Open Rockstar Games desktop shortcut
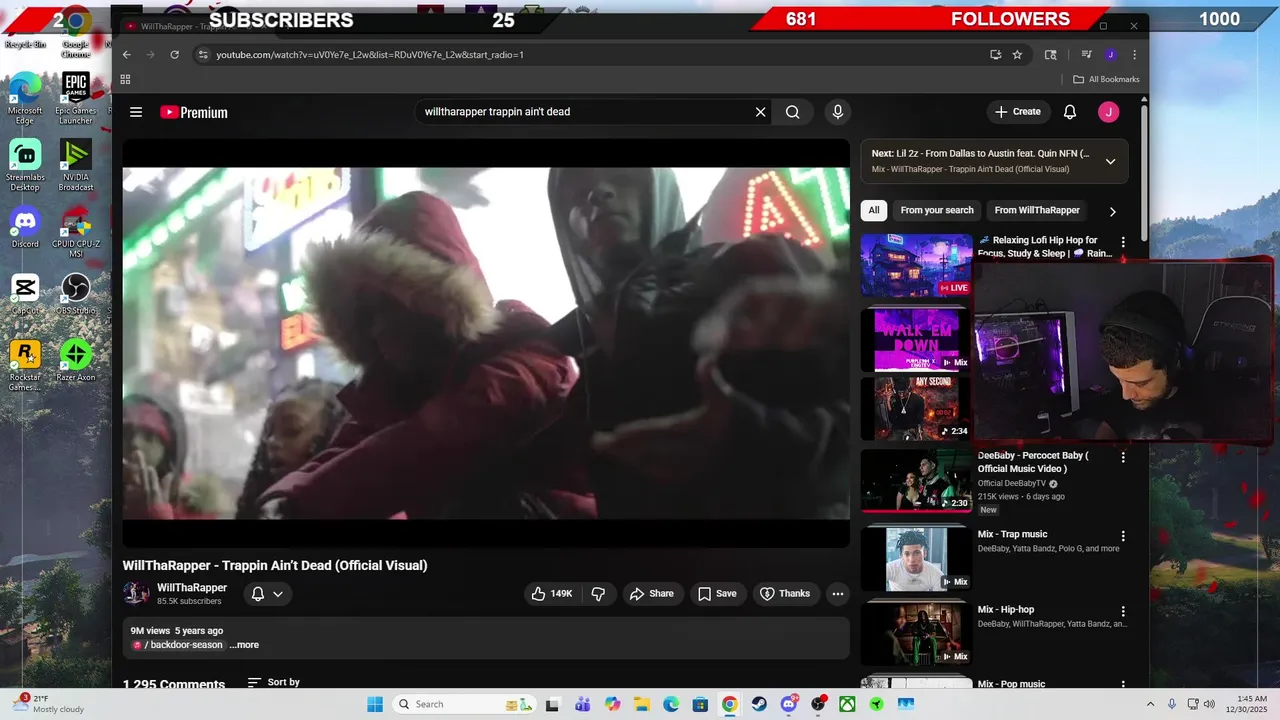1280x720 pixels. click(x=25, y=366)
